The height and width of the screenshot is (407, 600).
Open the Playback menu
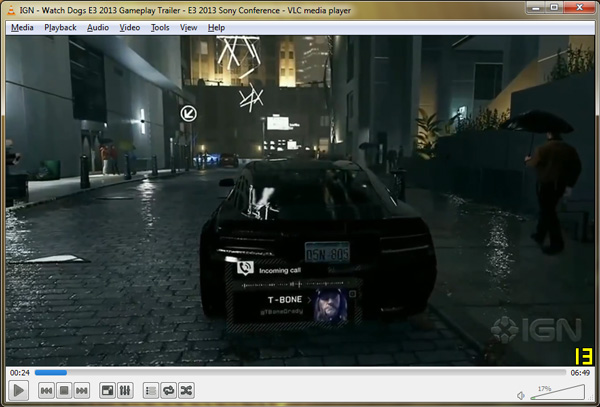click(60, 28)
